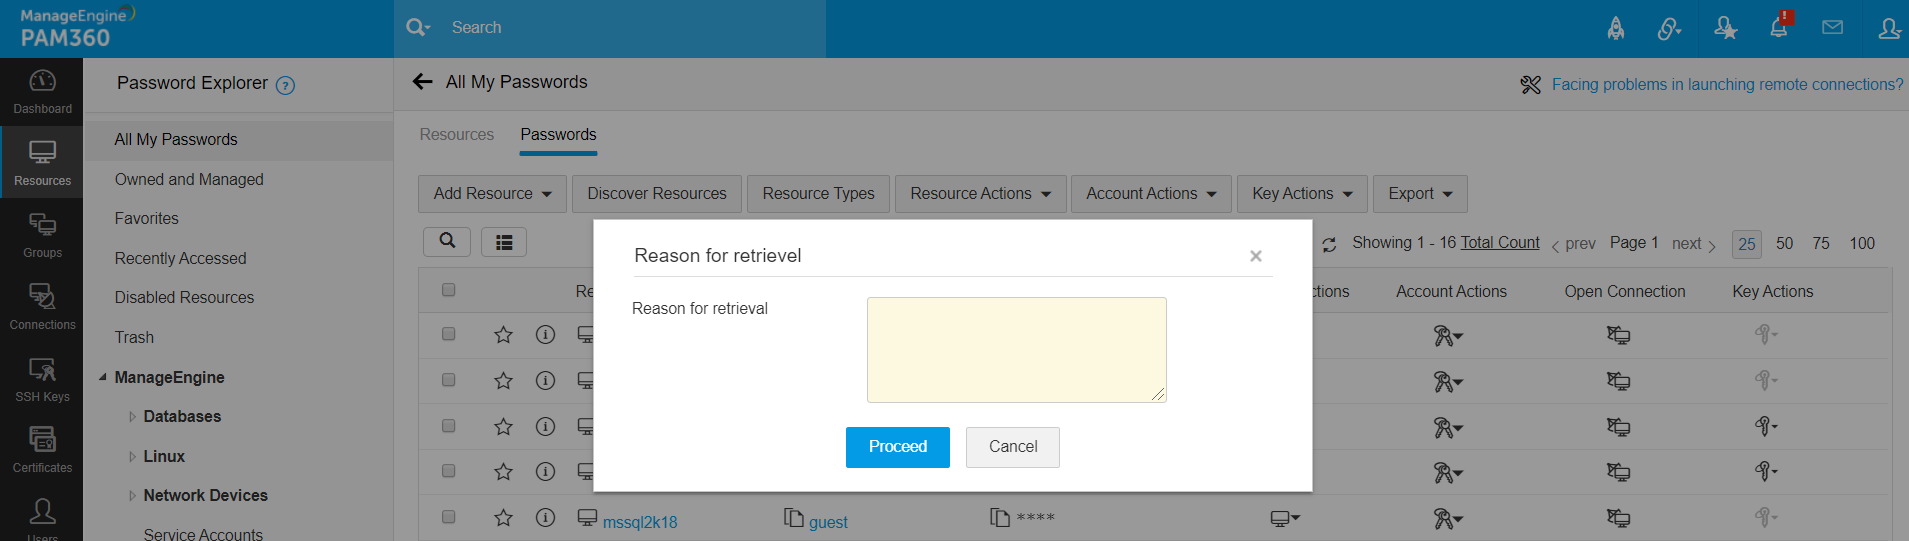Click the notifications bell icon

click(1779, 27)
